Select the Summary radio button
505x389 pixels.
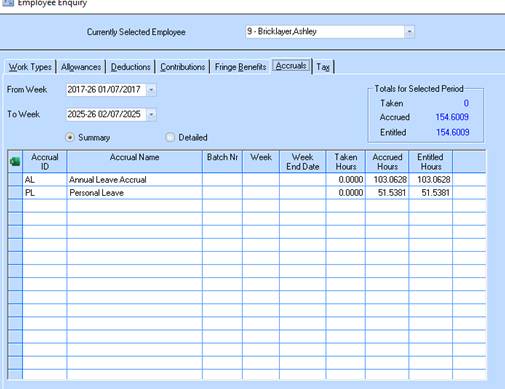click(70, 137)
